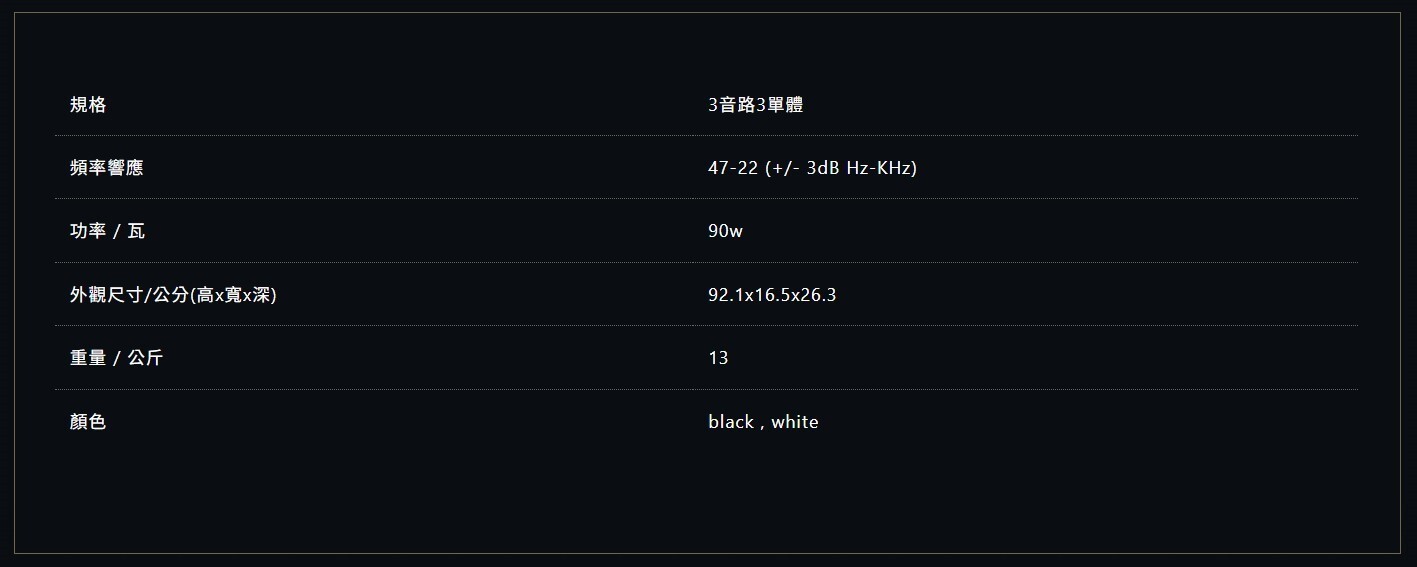Click the +/- 3dB tolerance text
Viewport: 1417px width, 567px height.
click(x=805, y=168)
